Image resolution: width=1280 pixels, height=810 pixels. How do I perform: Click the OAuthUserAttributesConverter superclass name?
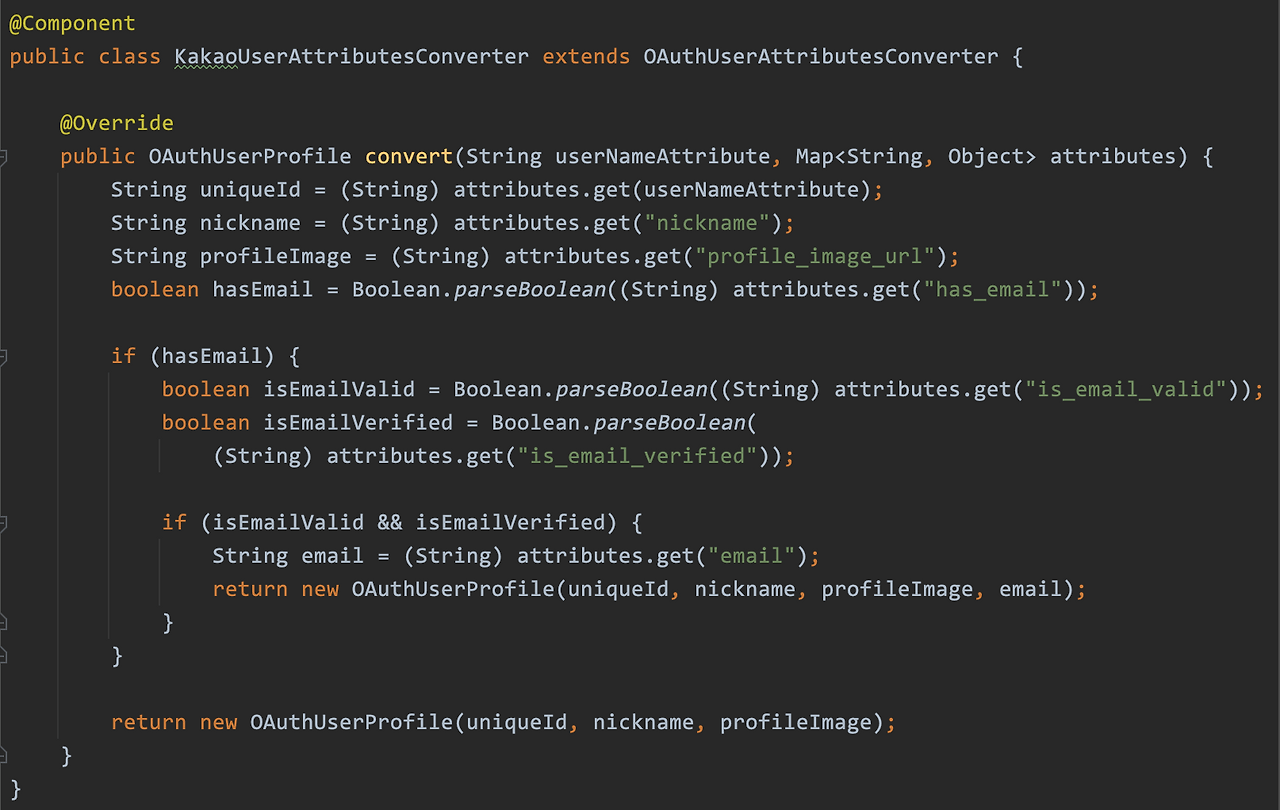point(820,56)
